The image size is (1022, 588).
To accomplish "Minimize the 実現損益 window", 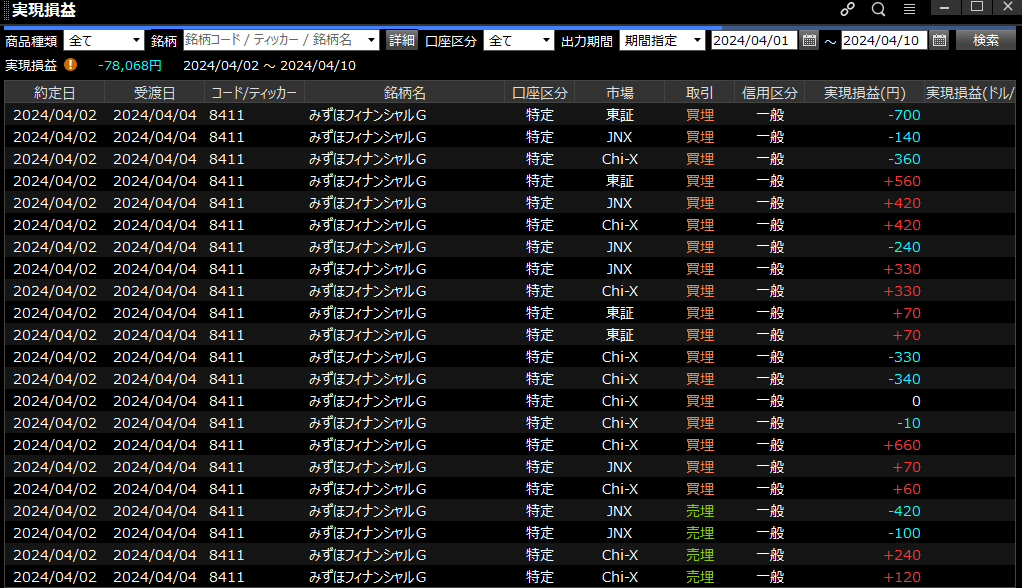I will 944,8.
